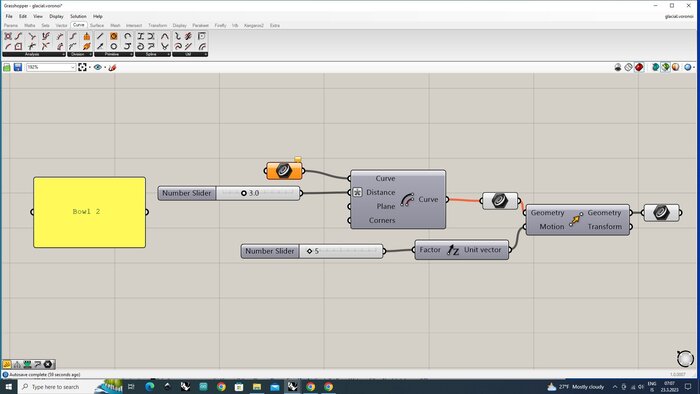This screenshot has height=394, width=700.
Task: Expand the Analysis panel dropdown
Action: pos(63,54)
